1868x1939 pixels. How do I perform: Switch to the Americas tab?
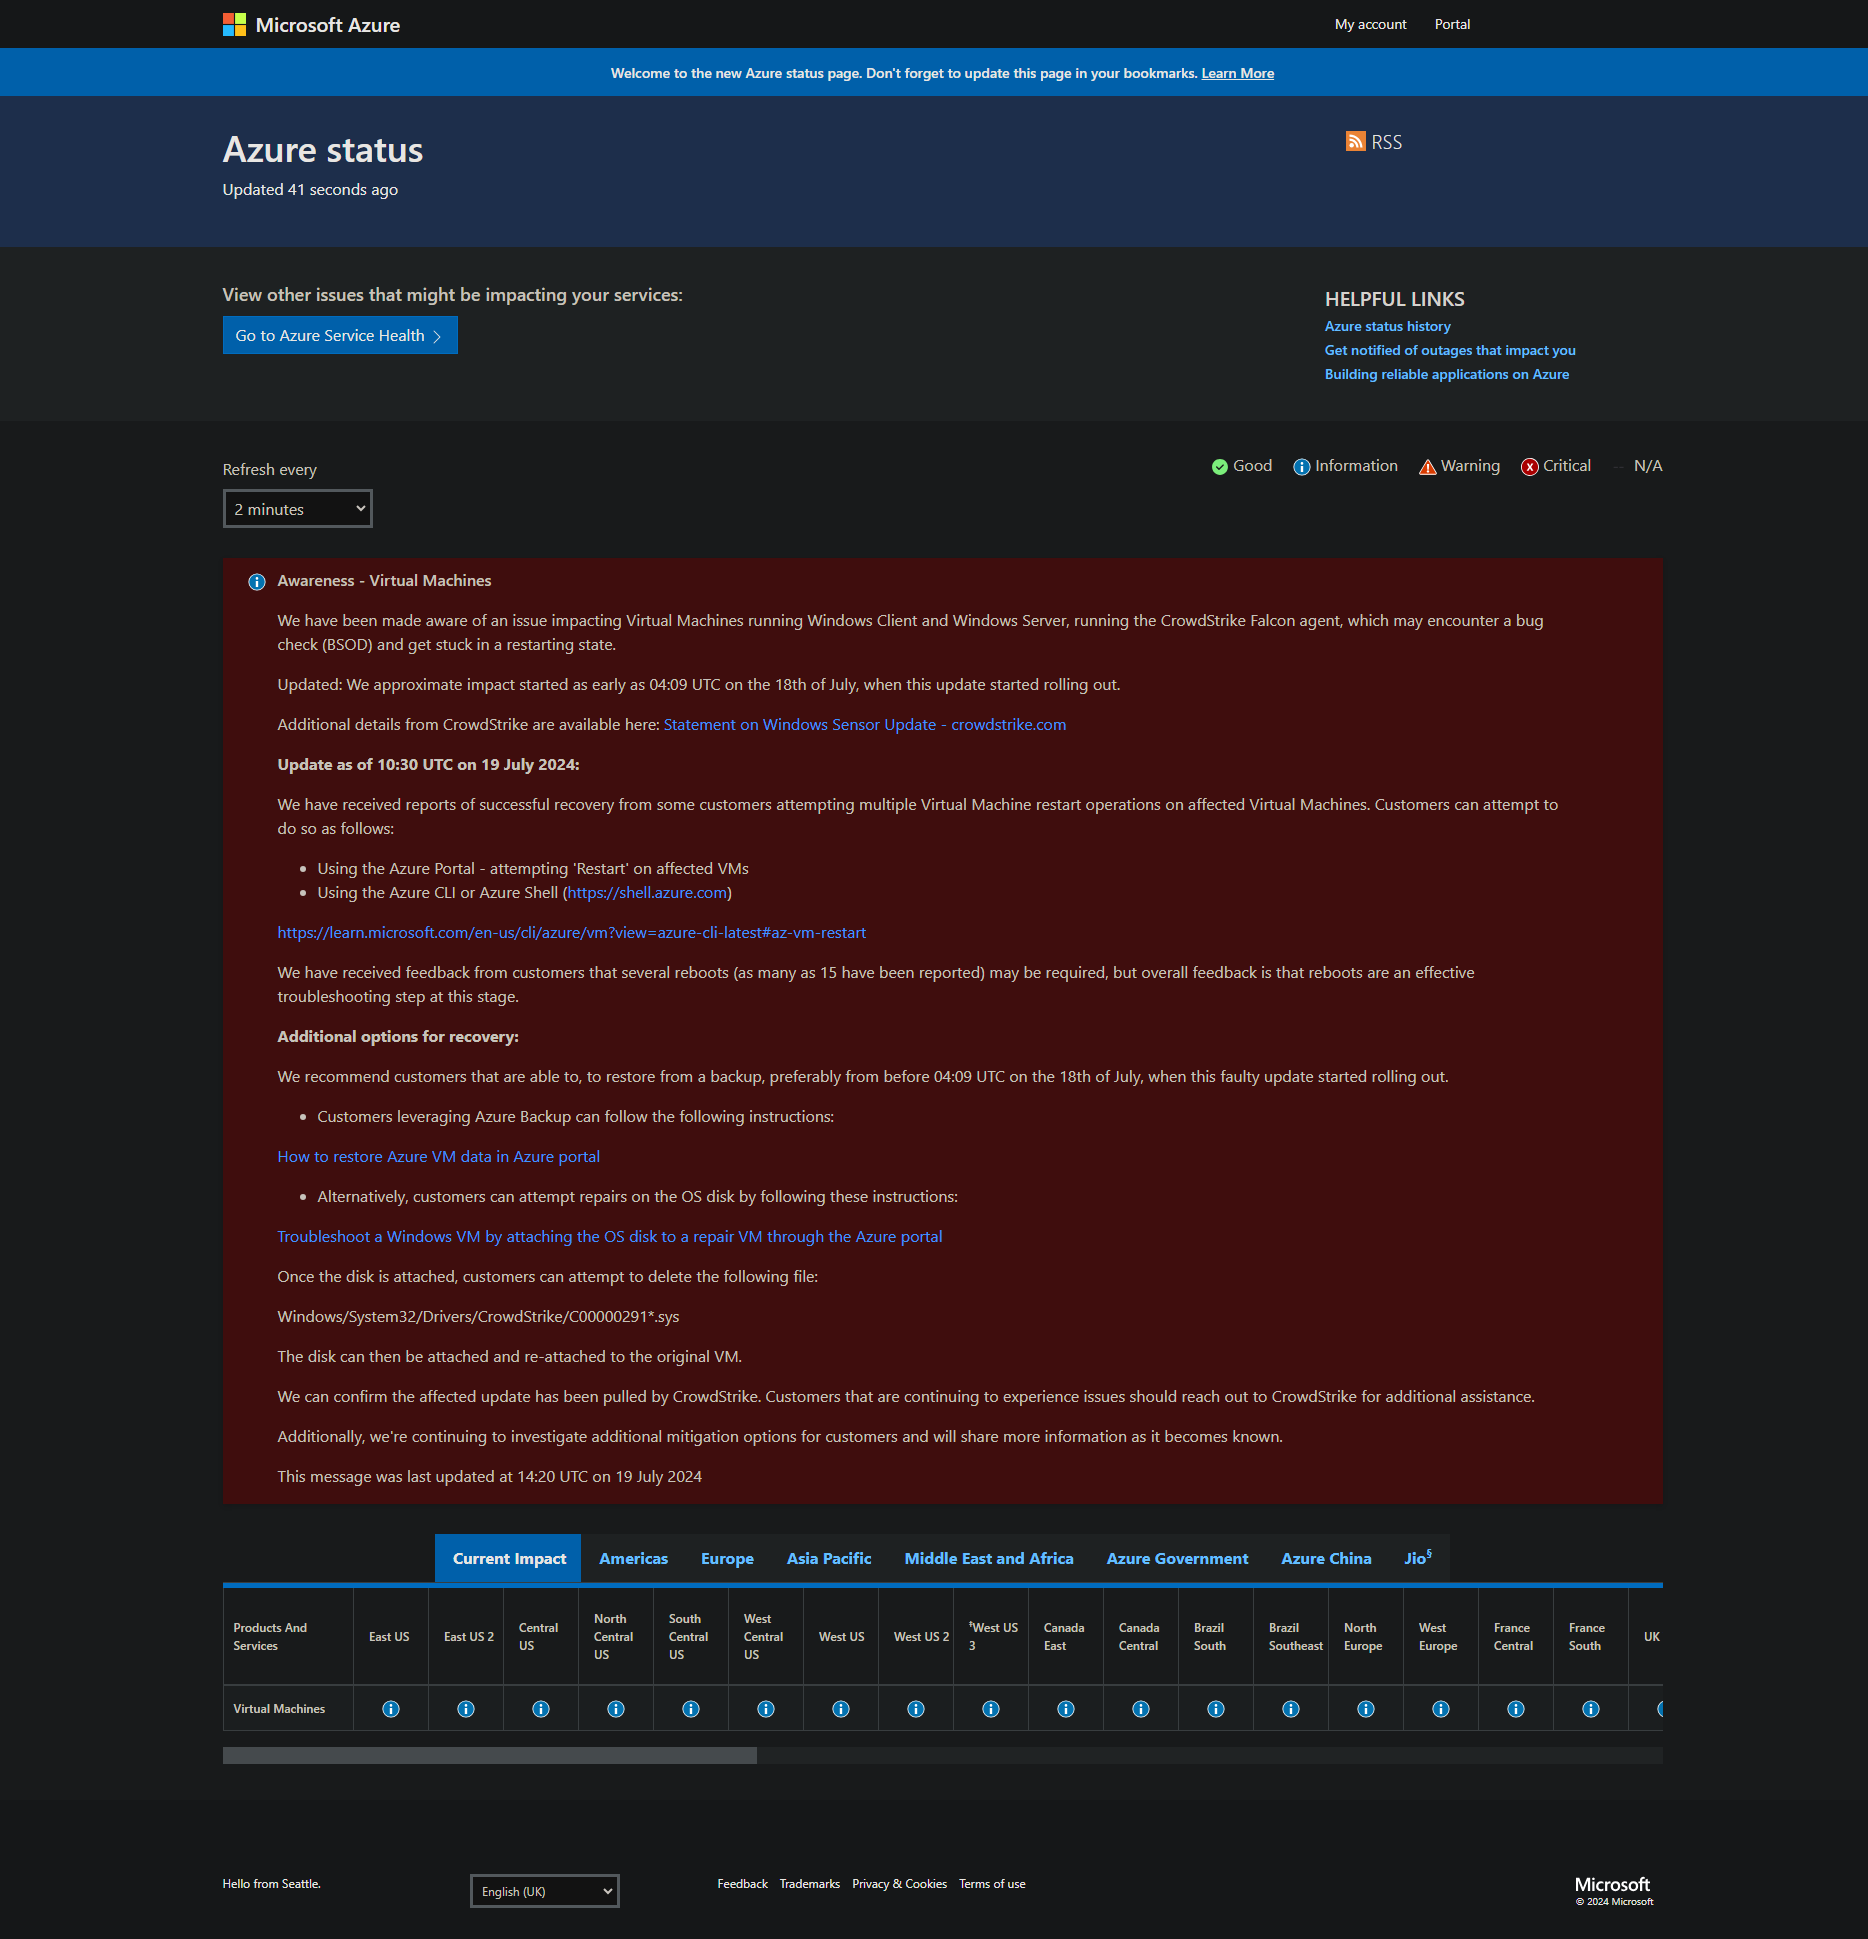pos(634,1558)
